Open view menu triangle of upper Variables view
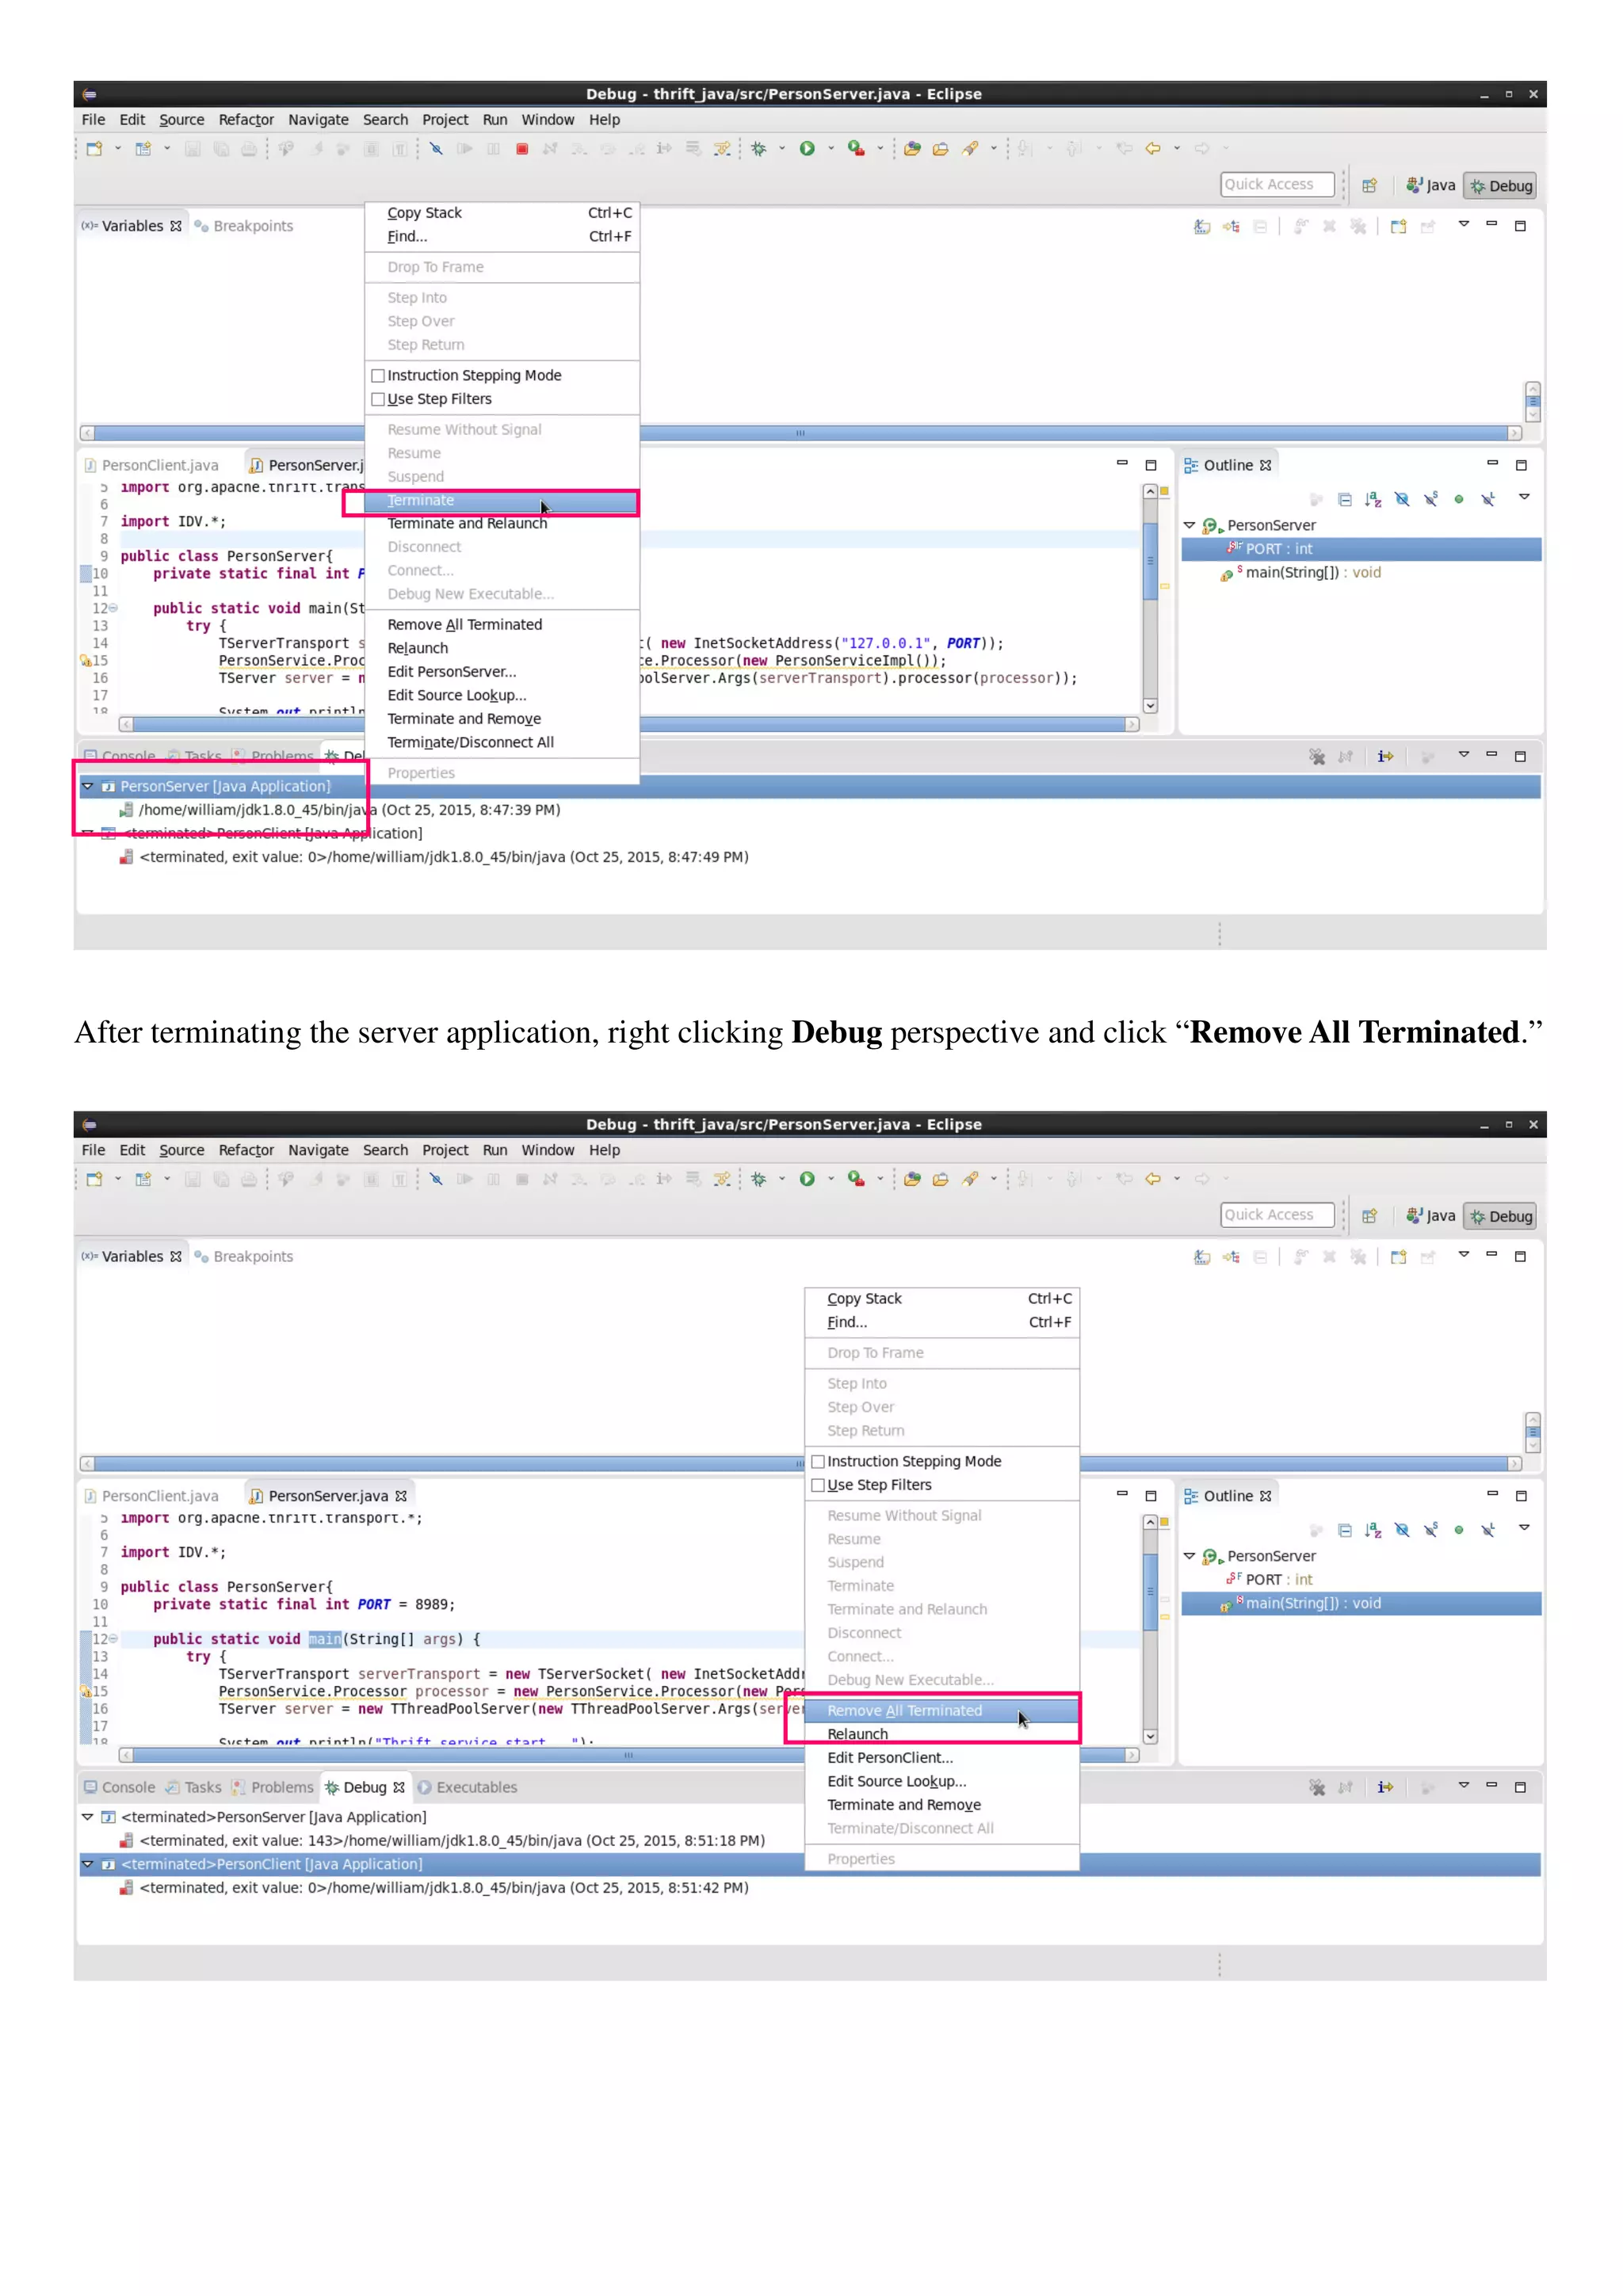The image size is (1623, 2296). tap(1463, 225)
